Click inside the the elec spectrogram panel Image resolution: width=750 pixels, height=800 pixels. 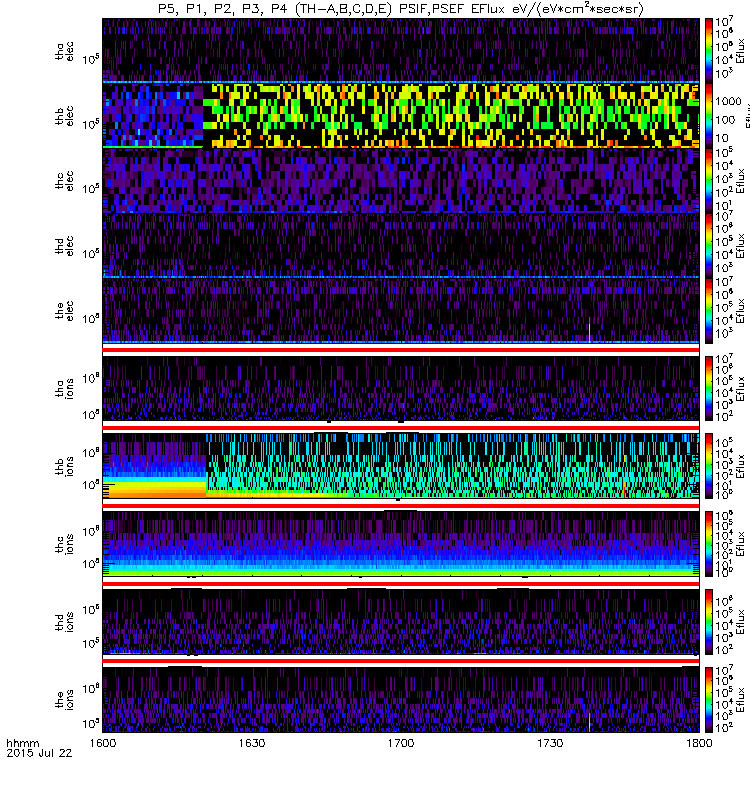click(401, 310)
